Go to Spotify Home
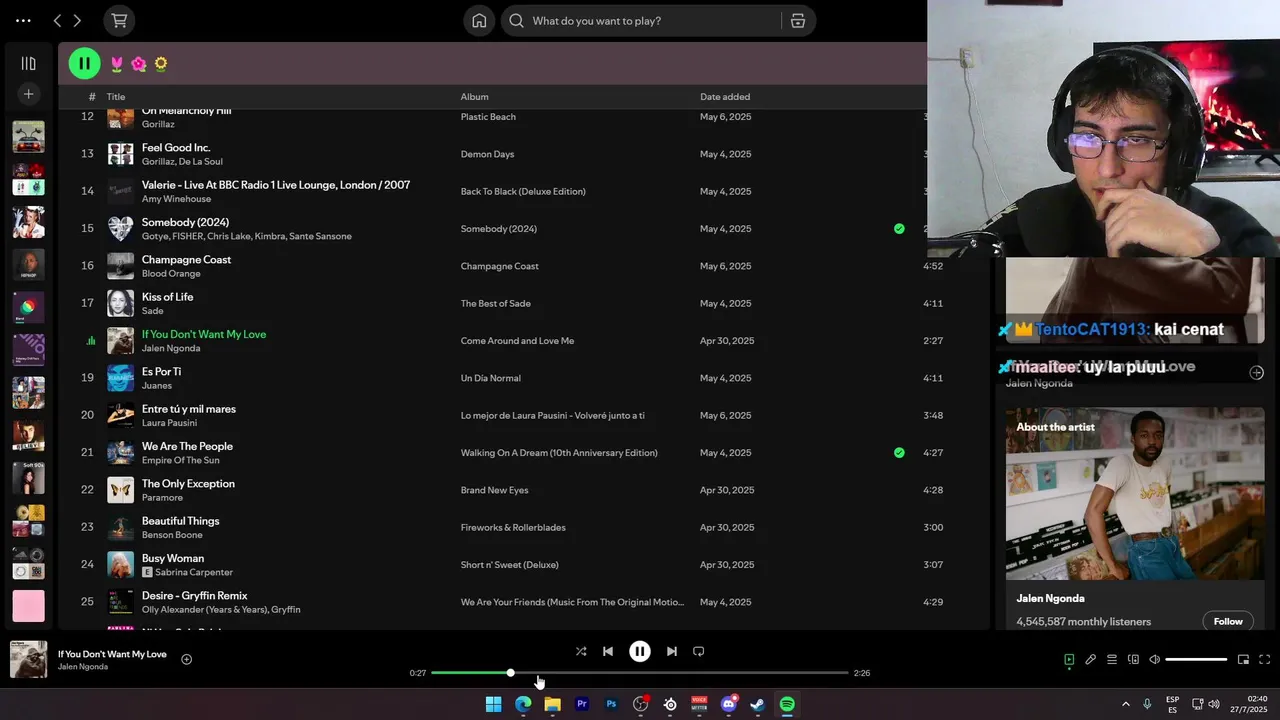 479,20
